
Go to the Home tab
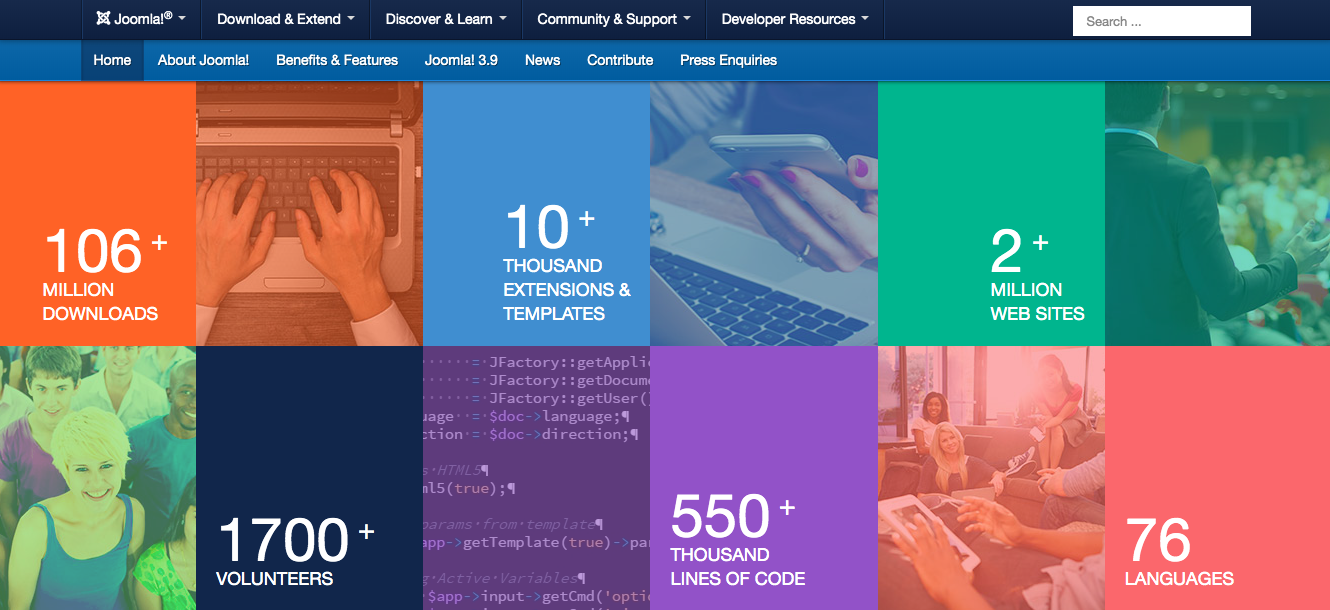pyautogui.click(x=112, y=60)
